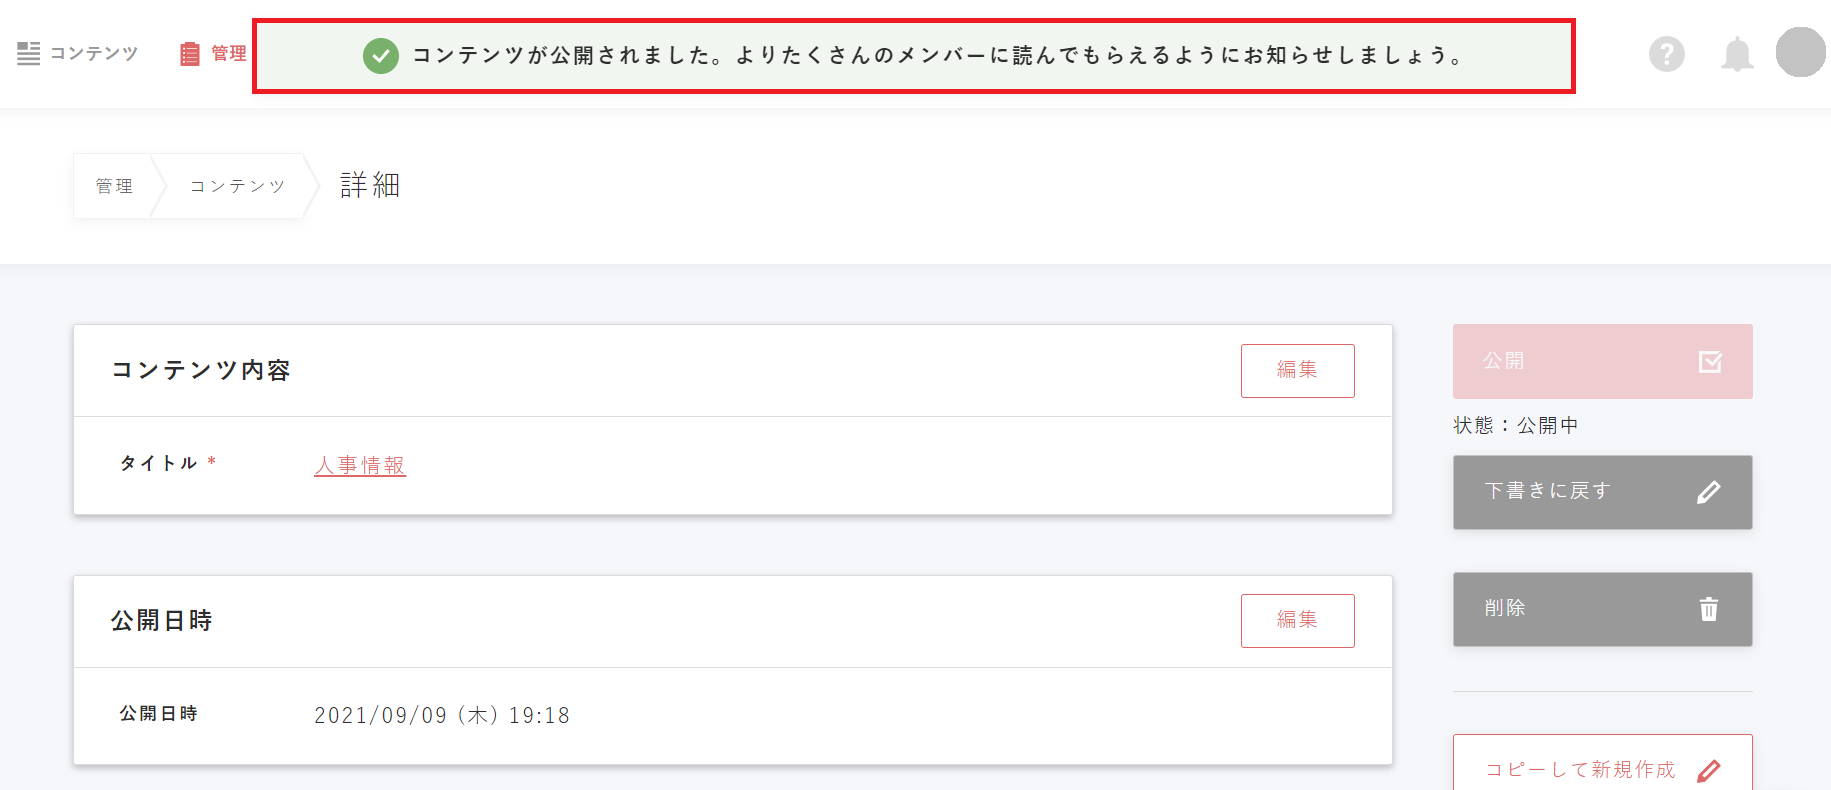This screenshot has height=790, width=1831.
Task: Click trash icon on 削除 button
Action: click(1709, 609)
